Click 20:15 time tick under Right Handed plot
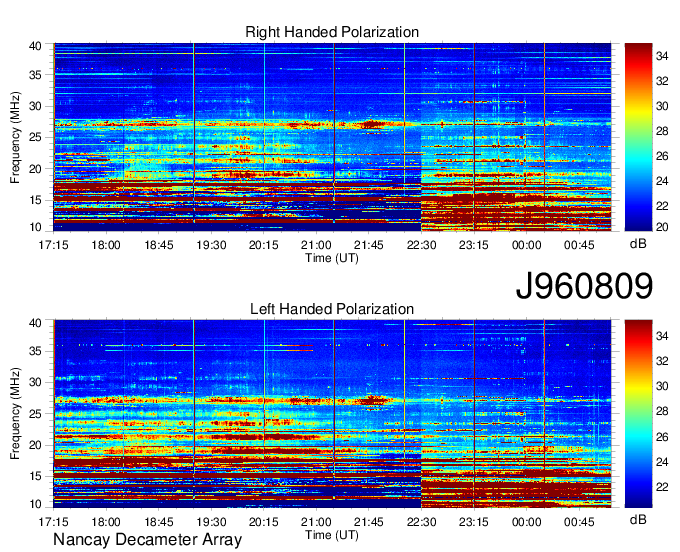The width and height of the screenshot is (680, 552). point(264,245)
